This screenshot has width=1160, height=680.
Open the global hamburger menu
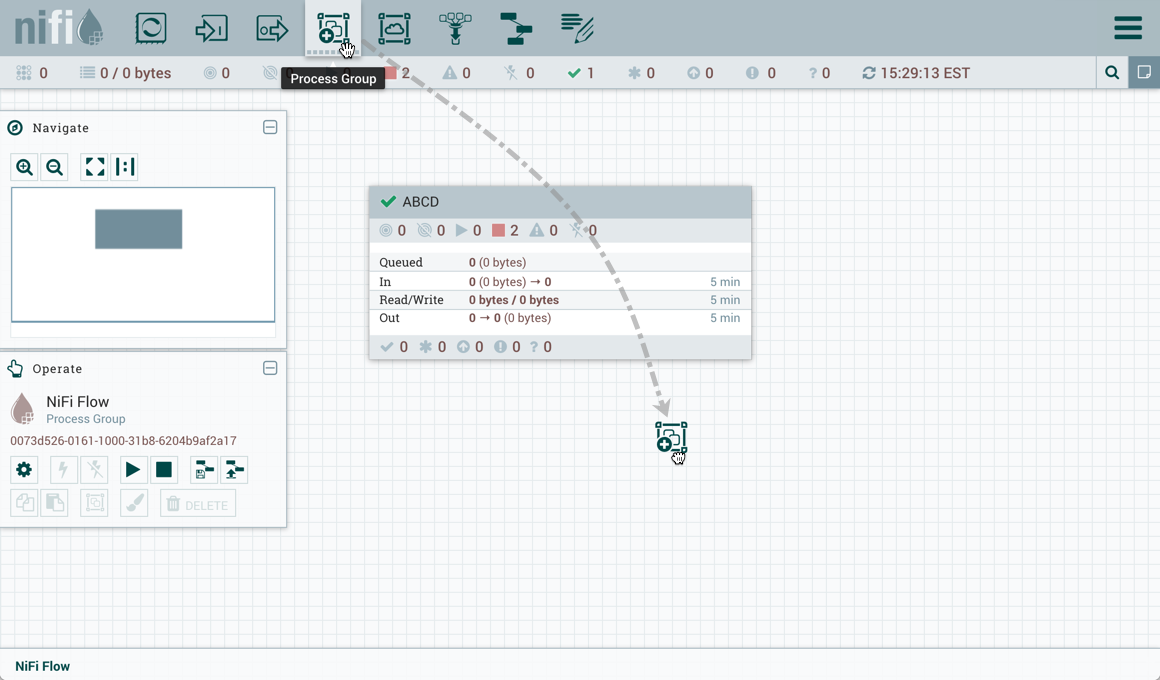(1128, 28)
